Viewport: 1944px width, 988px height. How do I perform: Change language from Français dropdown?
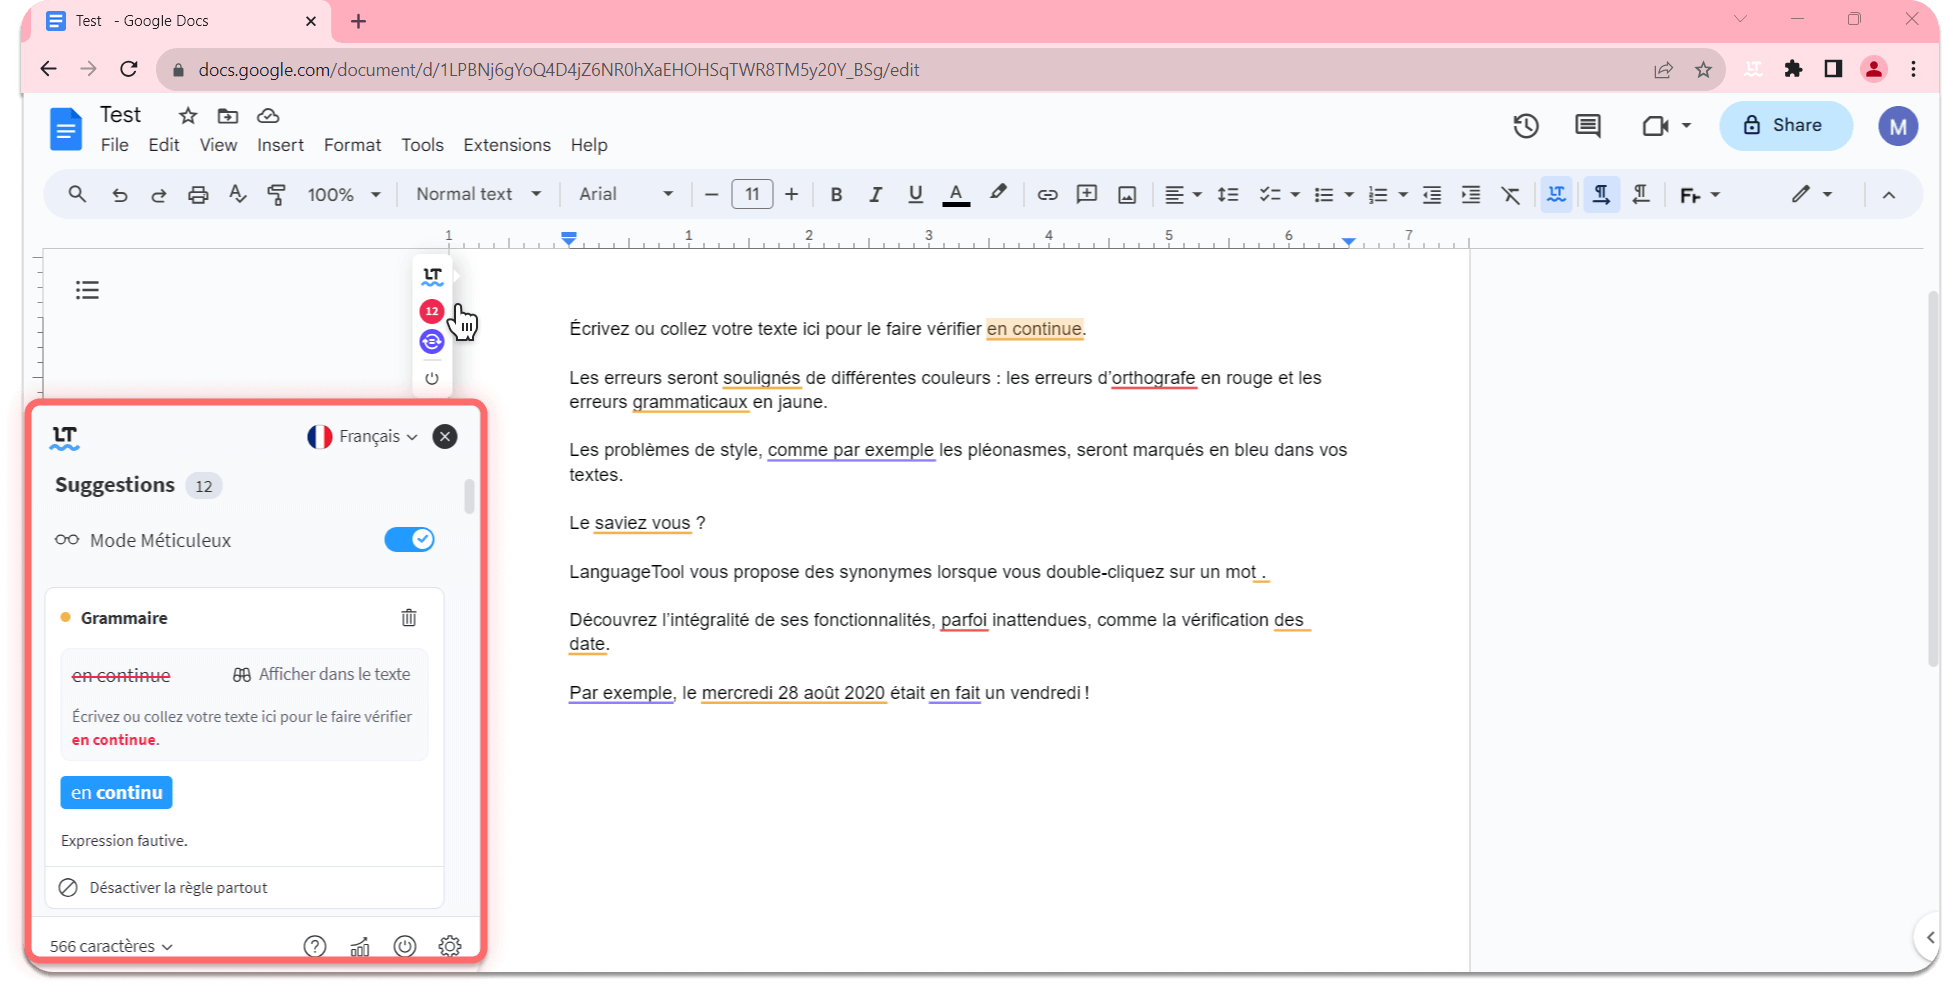363,437
